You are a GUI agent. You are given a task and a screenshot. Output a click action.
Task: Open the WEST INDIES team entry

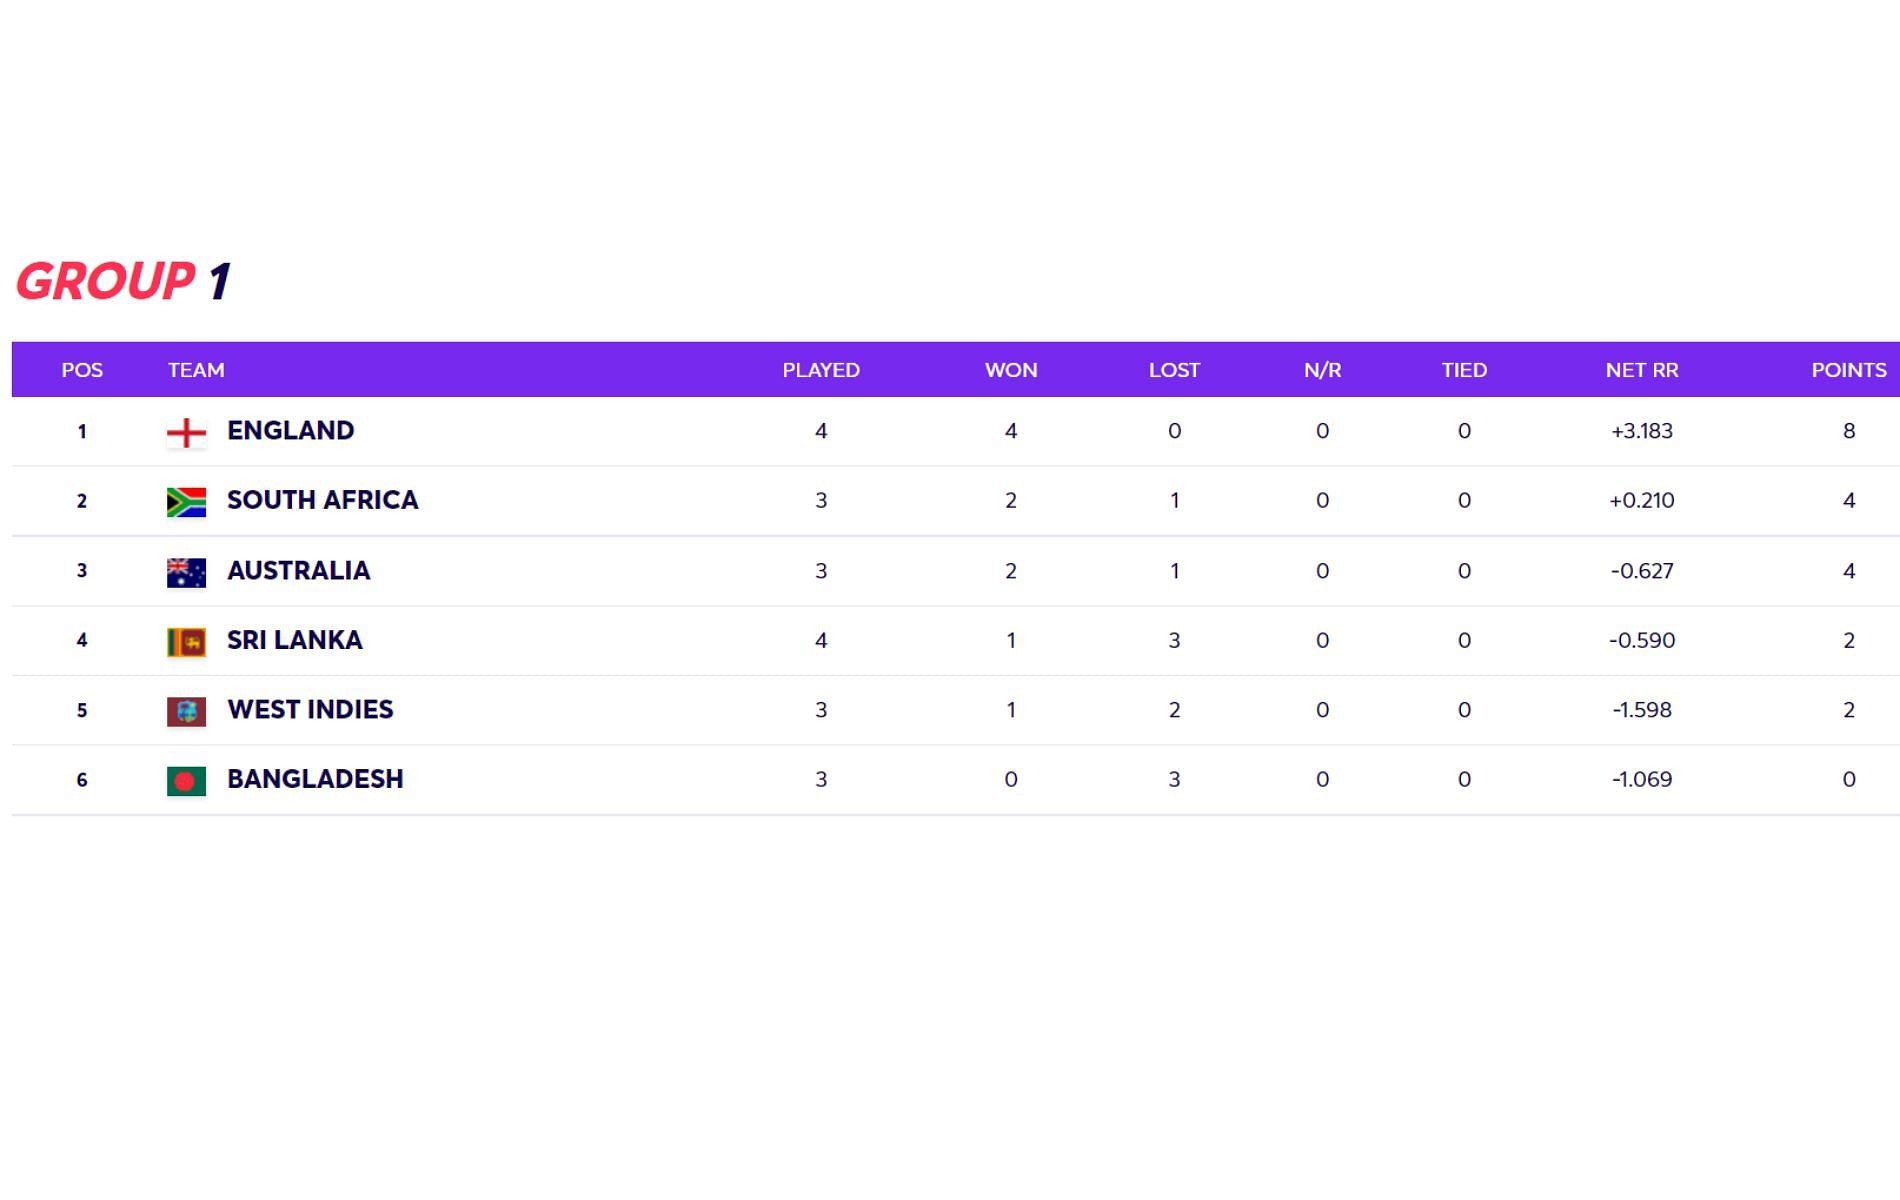(x=310, y=710)
